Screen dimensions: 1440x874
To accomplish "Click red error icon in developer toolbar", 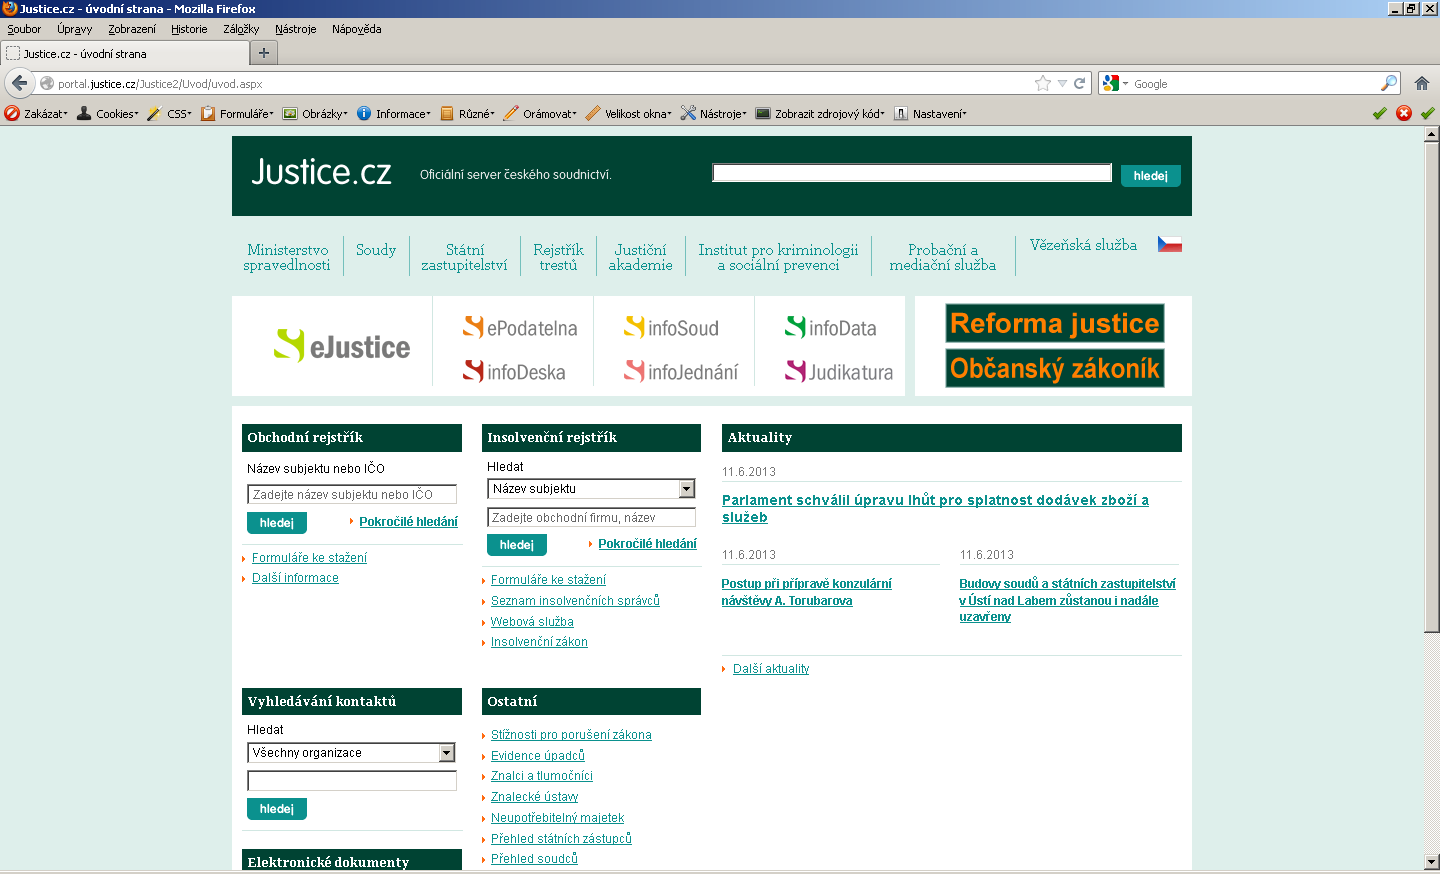I will click(1404, 113).
